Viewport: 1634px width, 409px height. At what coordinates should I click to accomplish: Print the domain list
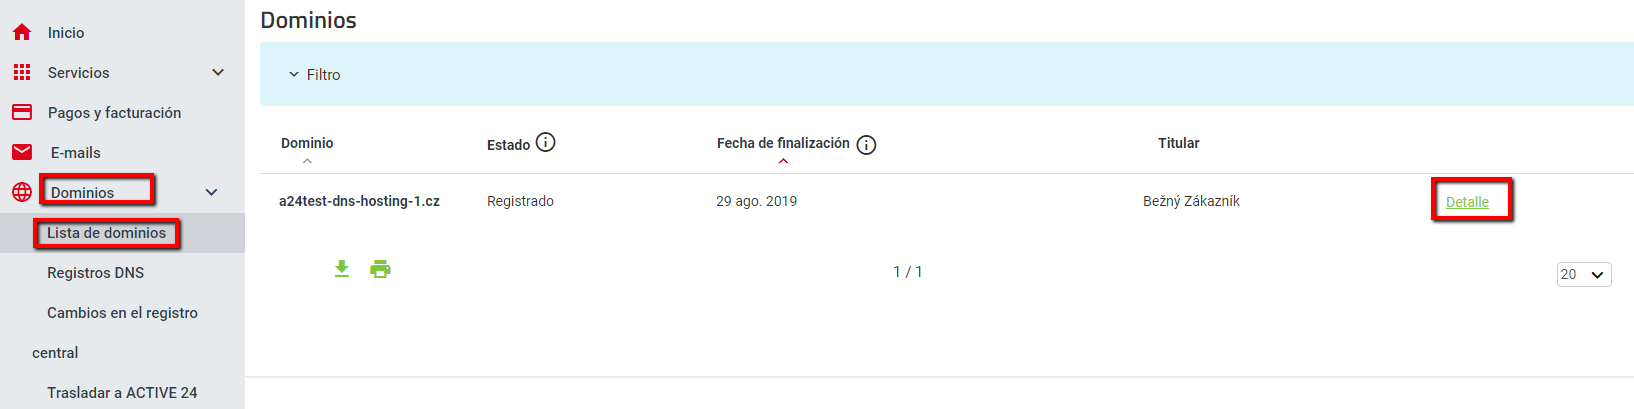pyautogui.click(x=380, y=269)
